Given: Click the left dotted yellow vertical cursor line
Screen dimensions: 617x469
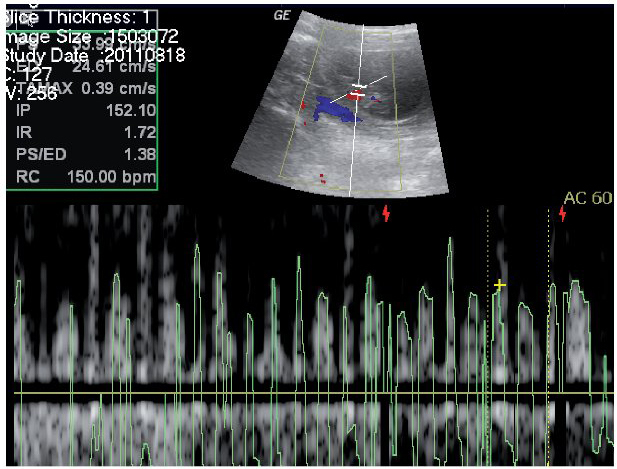Looking at the screenshot, I should [x=488, y=330].
